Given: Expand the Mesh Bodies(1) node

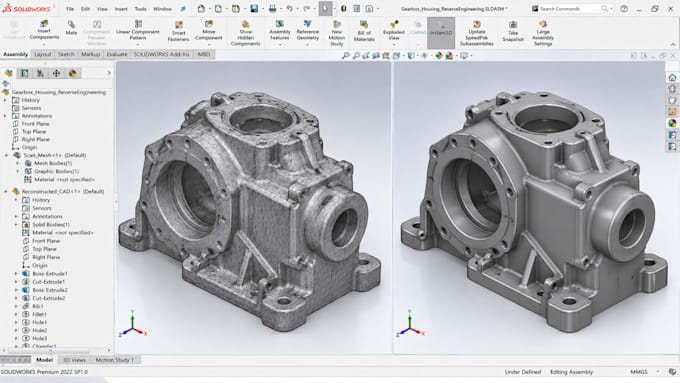Looking at the screenshot, I should [17, 164].
